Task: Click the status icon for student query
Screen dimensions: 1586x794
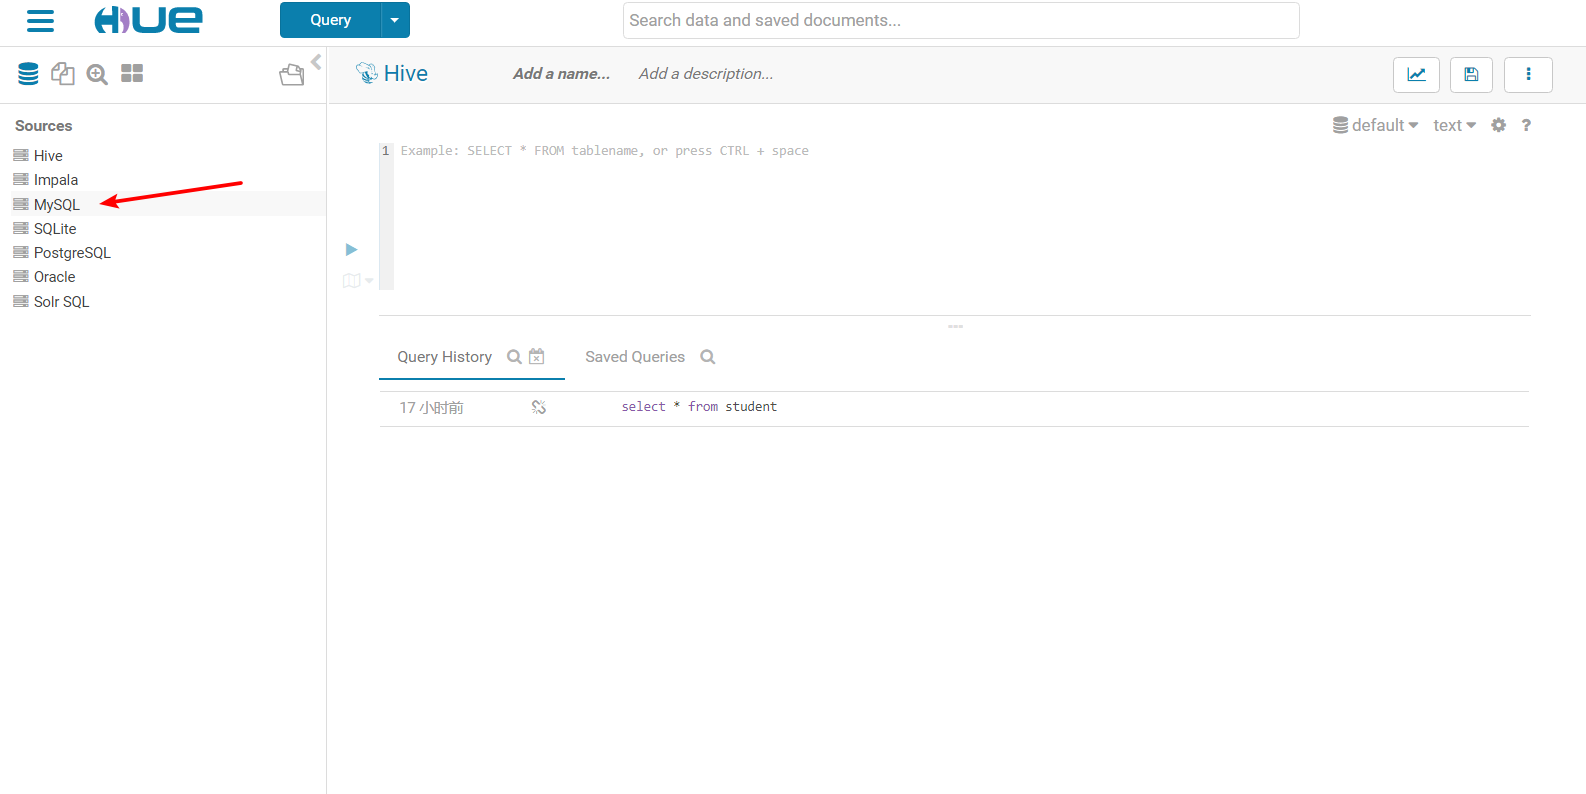Action: click(539, 407)
